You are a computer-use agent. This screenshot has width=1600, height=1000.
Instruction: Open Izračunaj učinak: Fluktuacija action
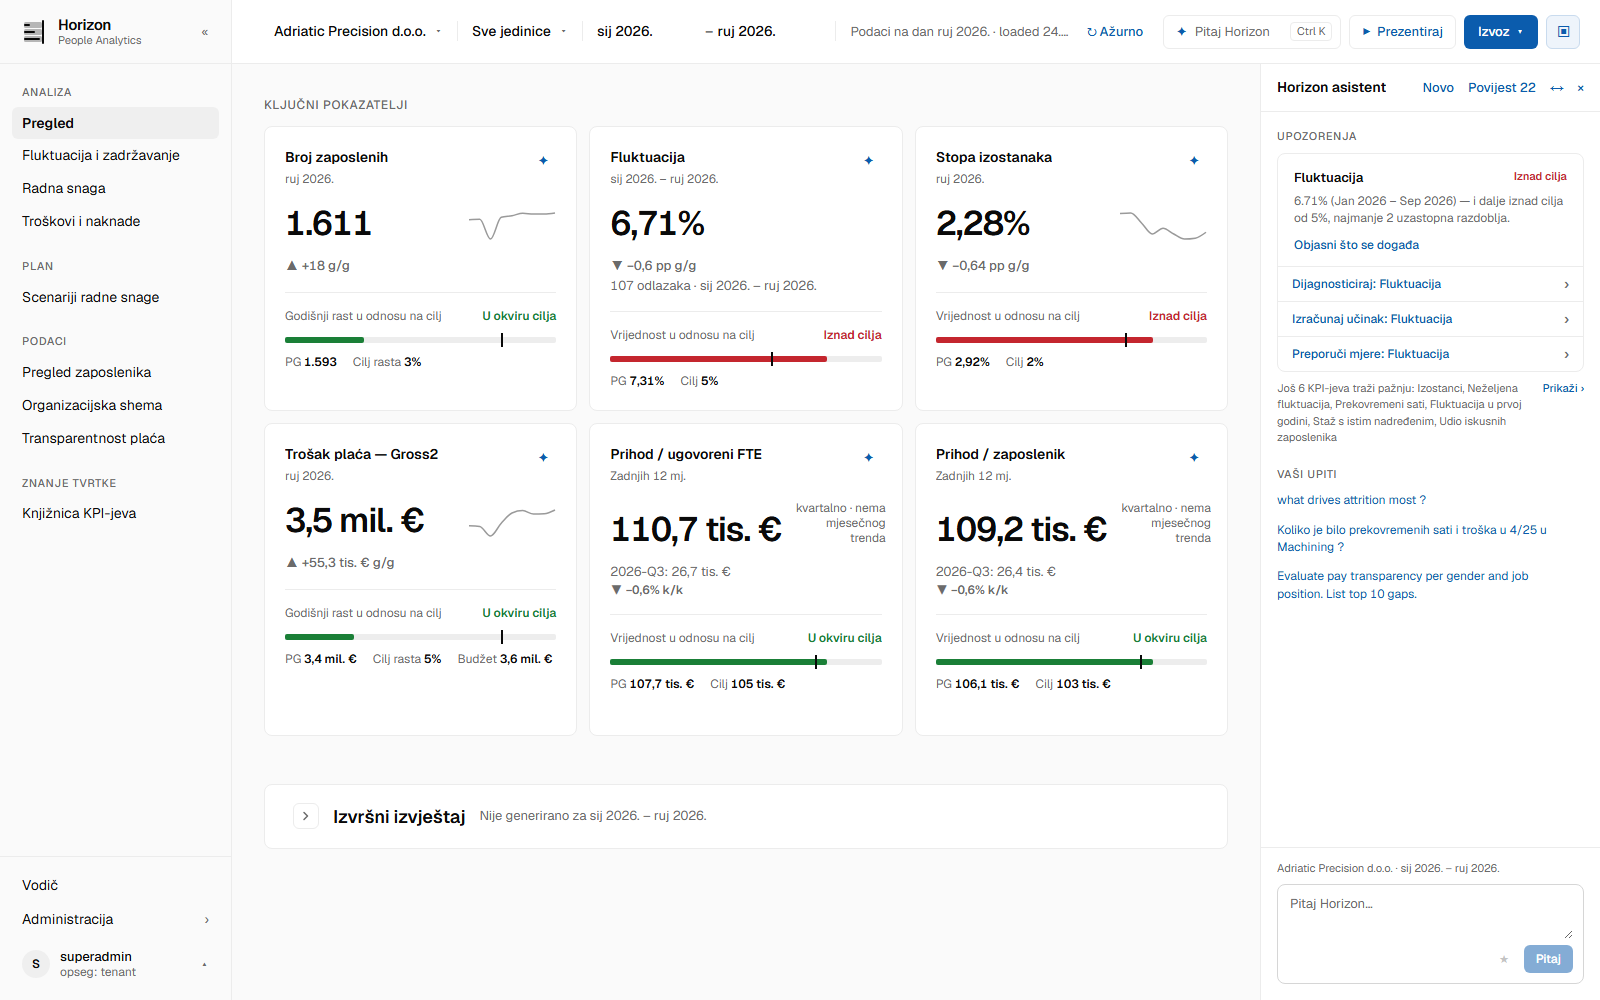point(1430,319)
